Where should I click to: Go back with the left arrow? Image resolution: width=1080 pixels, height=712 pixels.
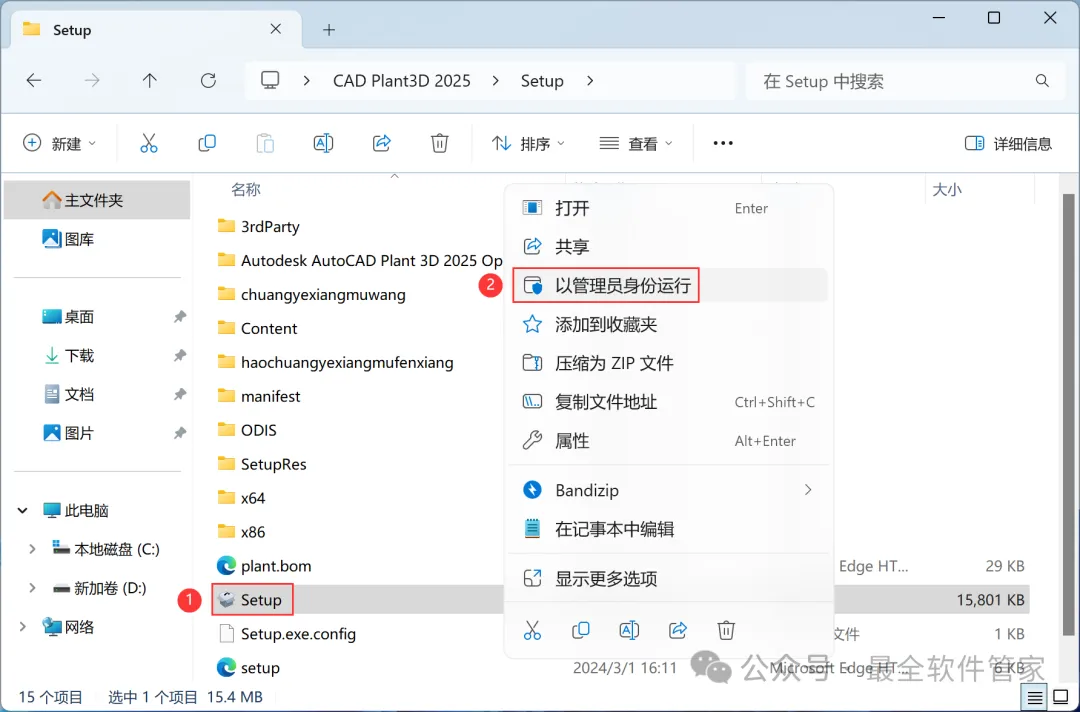pos(34,81)
